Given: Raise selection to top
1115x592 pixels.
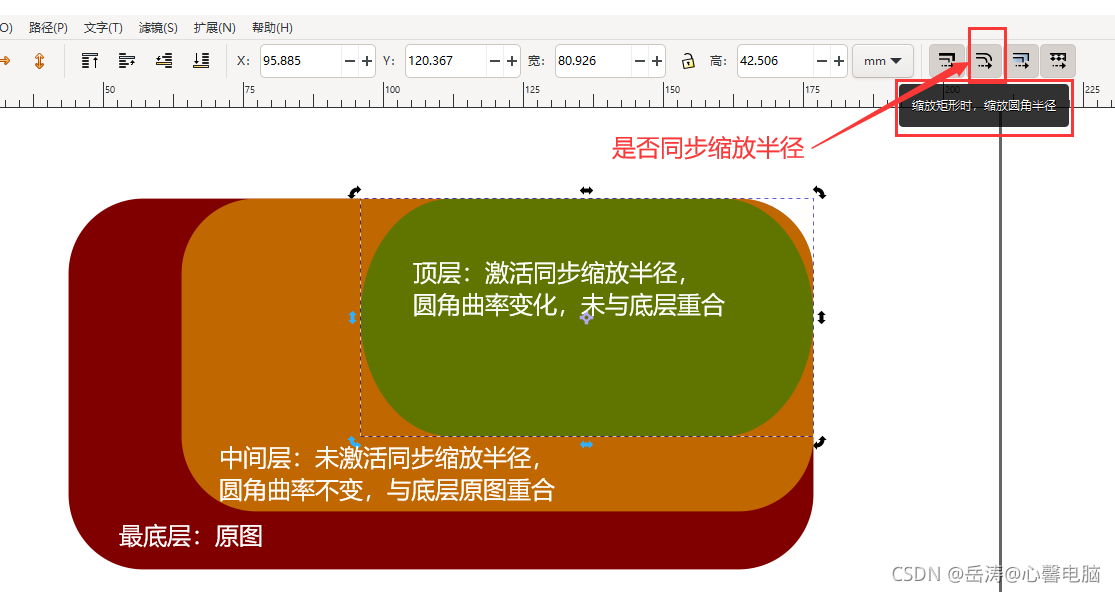Looking at the screenshot, I should (x=90, y=61).
